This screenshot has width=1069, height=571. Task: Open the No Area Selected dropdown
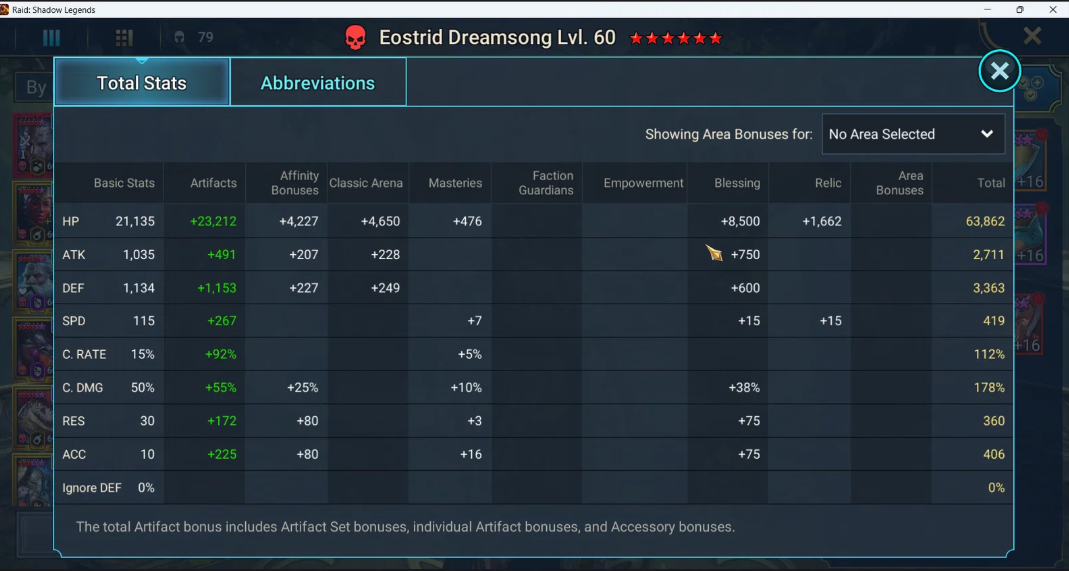pyautogui.click(x=913, y=134)
